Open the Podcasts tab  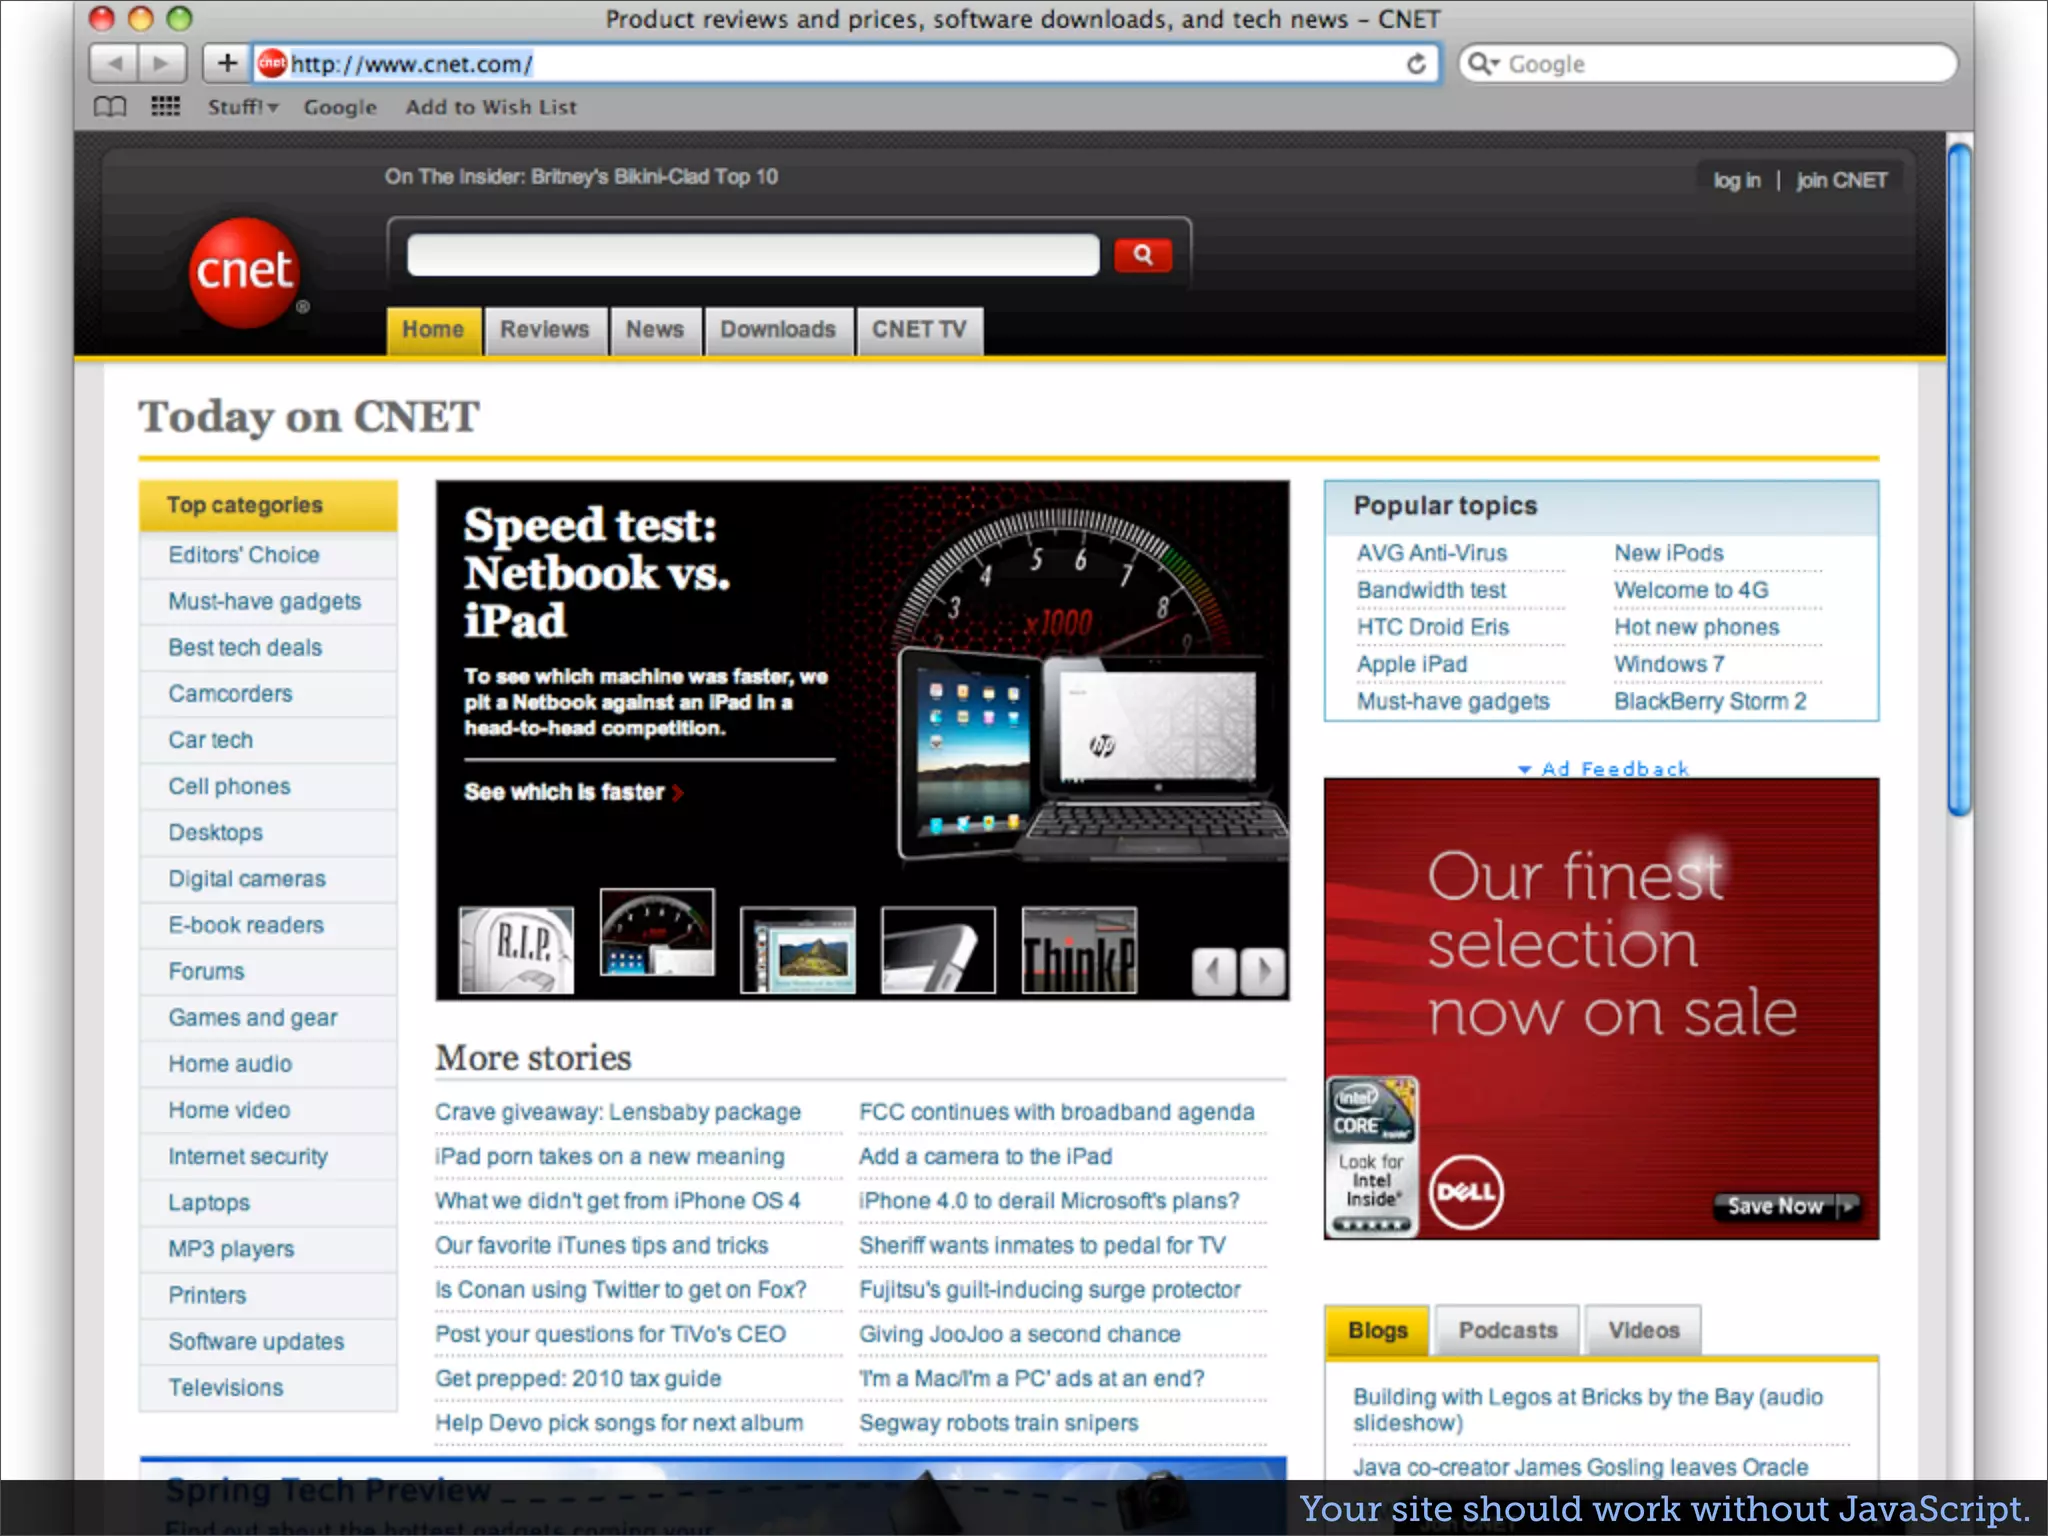[x=1507, y=1330]
